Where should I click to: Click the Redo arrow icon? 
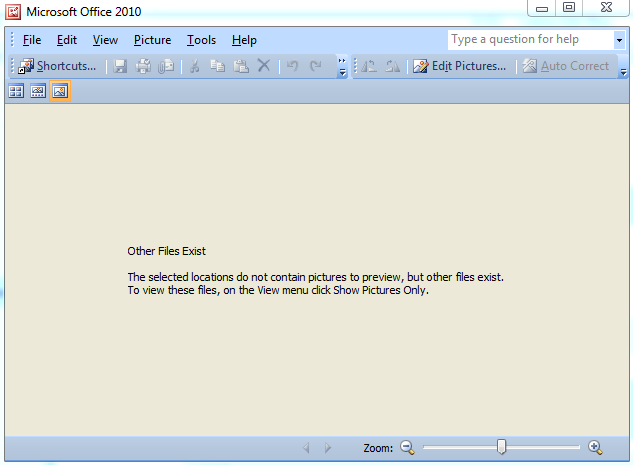[316, 66]
